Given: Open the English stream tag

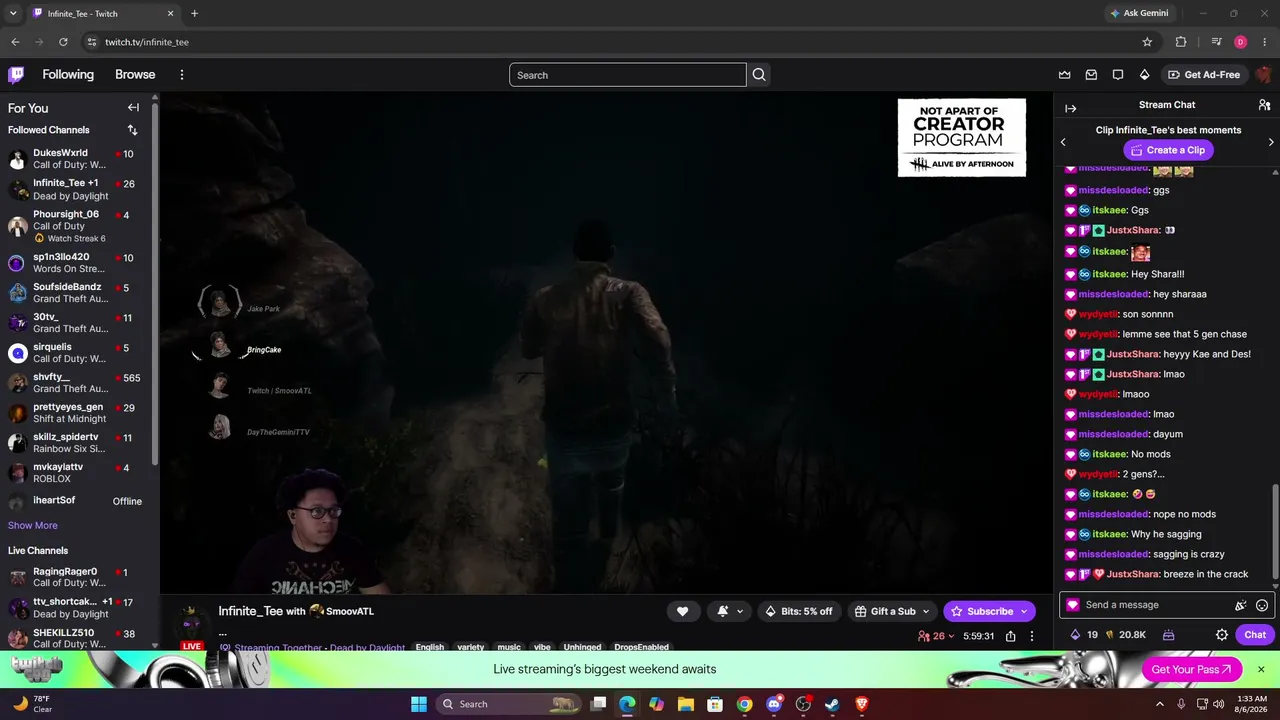Looking at the screenshot, I should (x=430, y=647).
